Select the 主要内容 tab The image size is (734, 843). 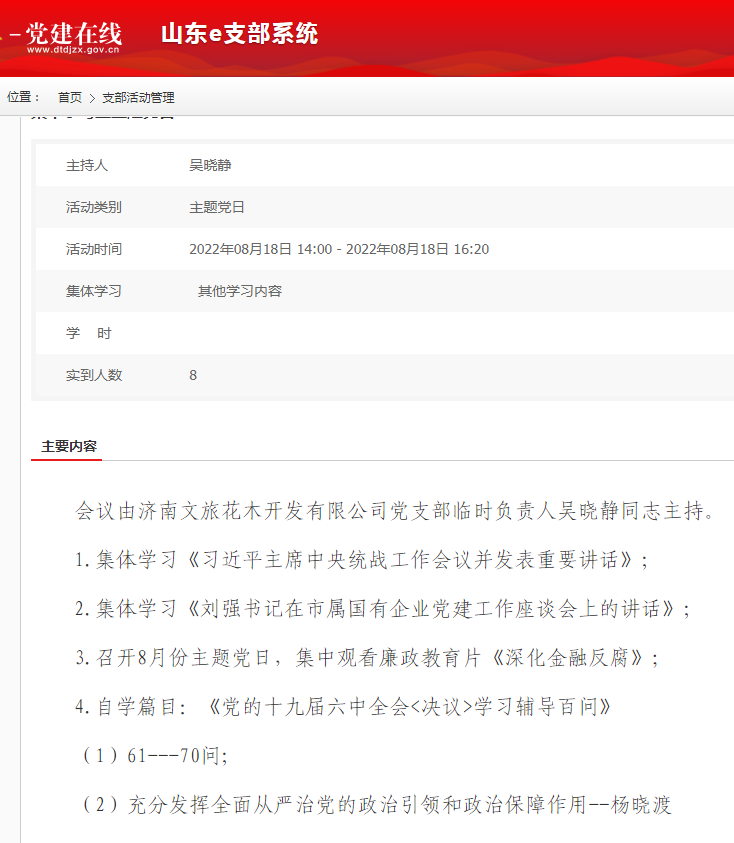pyautogui.click(x=69, y=446)
